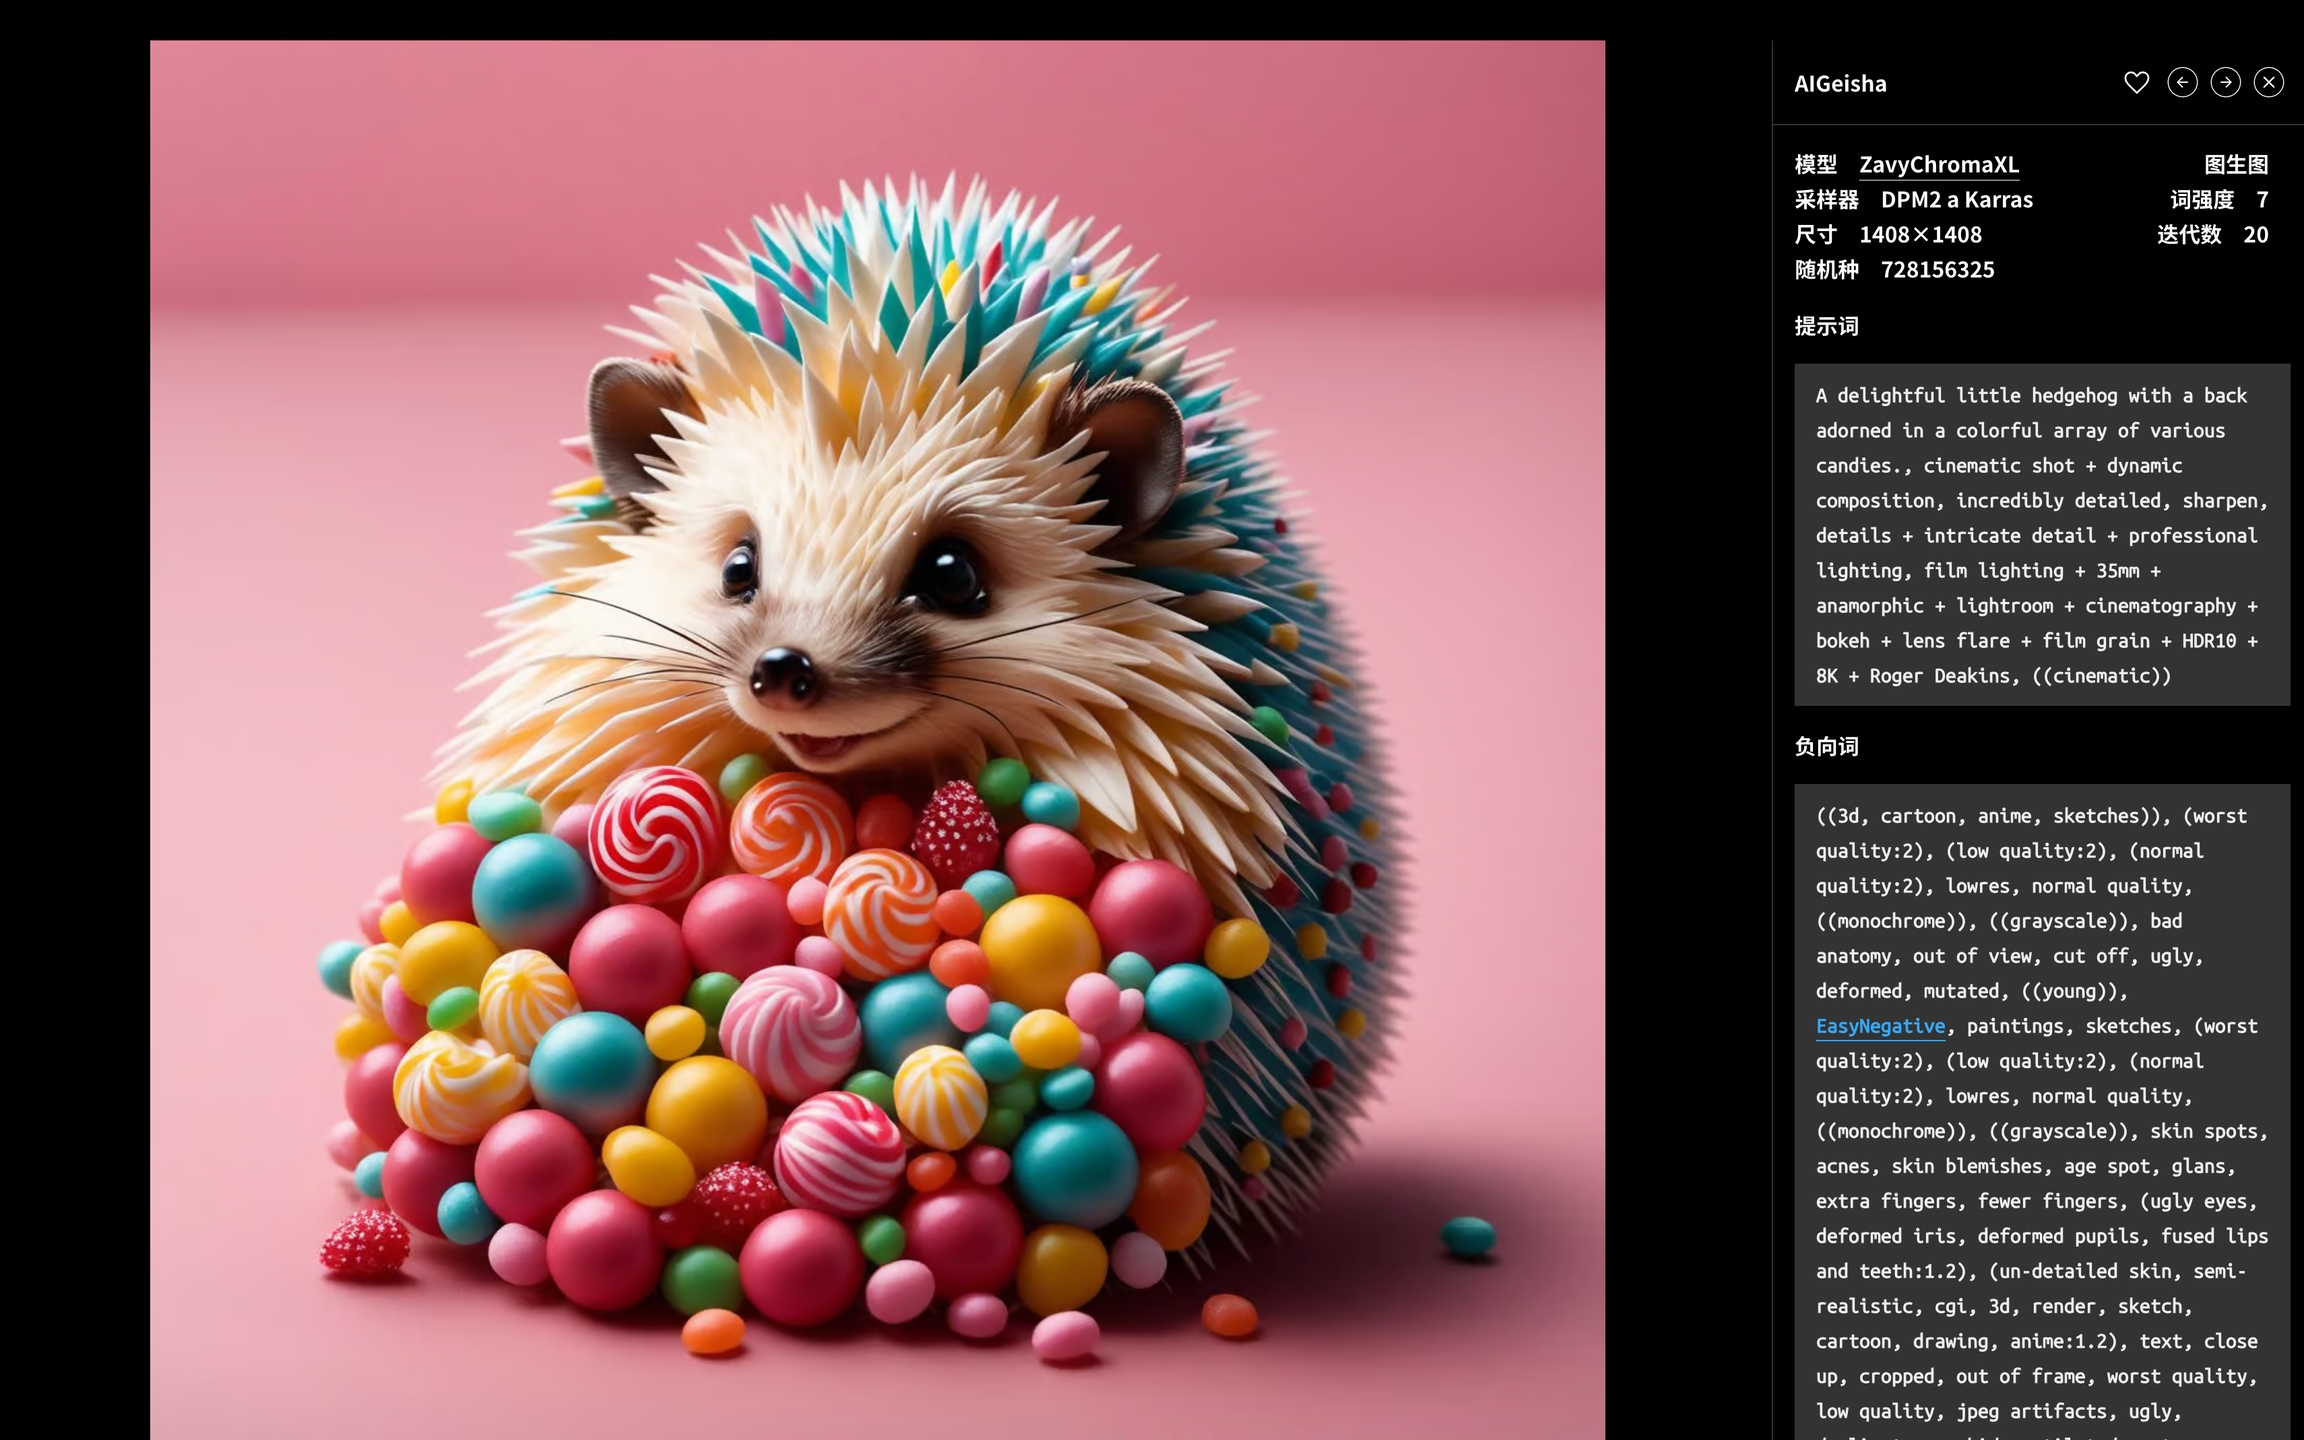Click the 模型 label
Image resolution: width=2304 pixels, height=1440 pixels.
pyautogui.click(x=1815, y=165)
